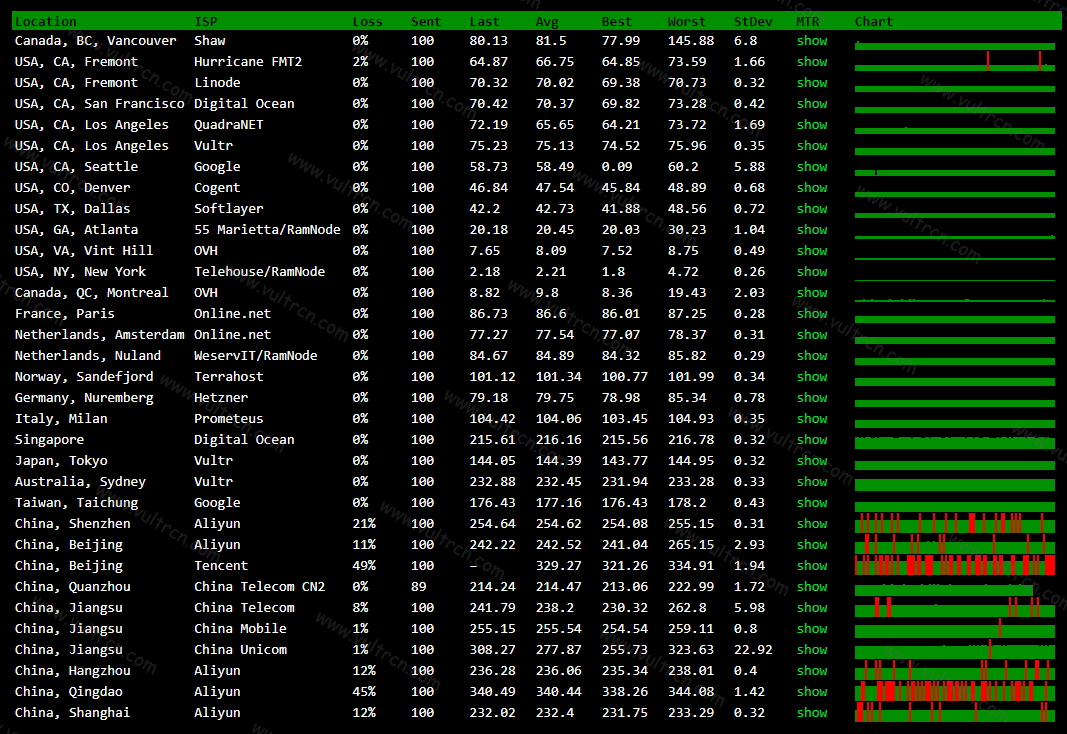
Task: Open show link for New York Telehouse row
Action: click(x=812, y=272)
